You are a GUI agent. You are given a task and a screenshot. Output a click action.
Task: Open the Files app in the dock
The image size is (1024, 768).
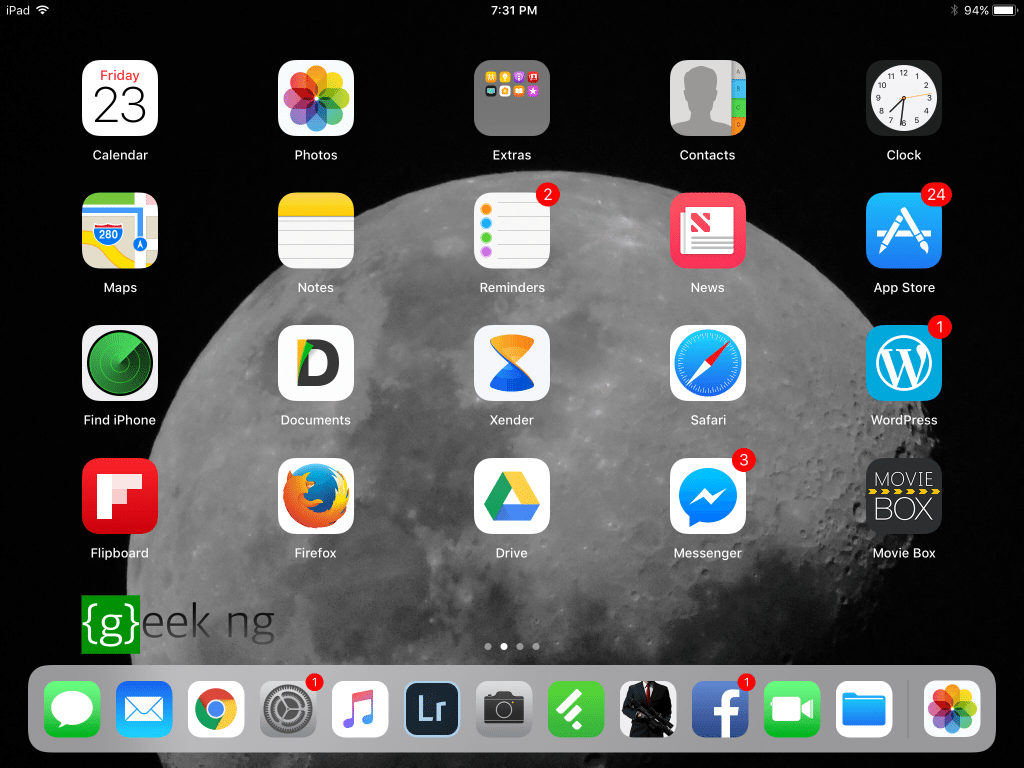(864, 709)
